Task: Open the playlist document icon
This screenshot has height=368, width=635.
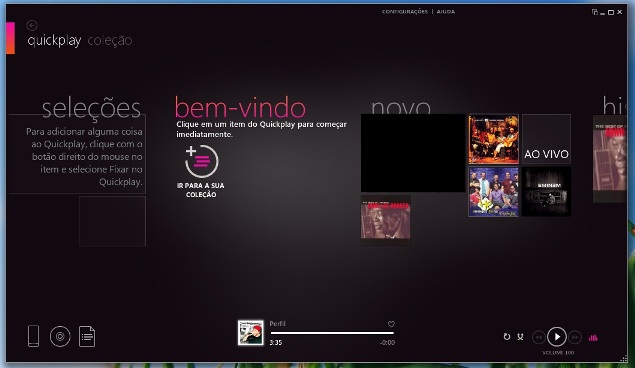Action: tap(87, 336)
